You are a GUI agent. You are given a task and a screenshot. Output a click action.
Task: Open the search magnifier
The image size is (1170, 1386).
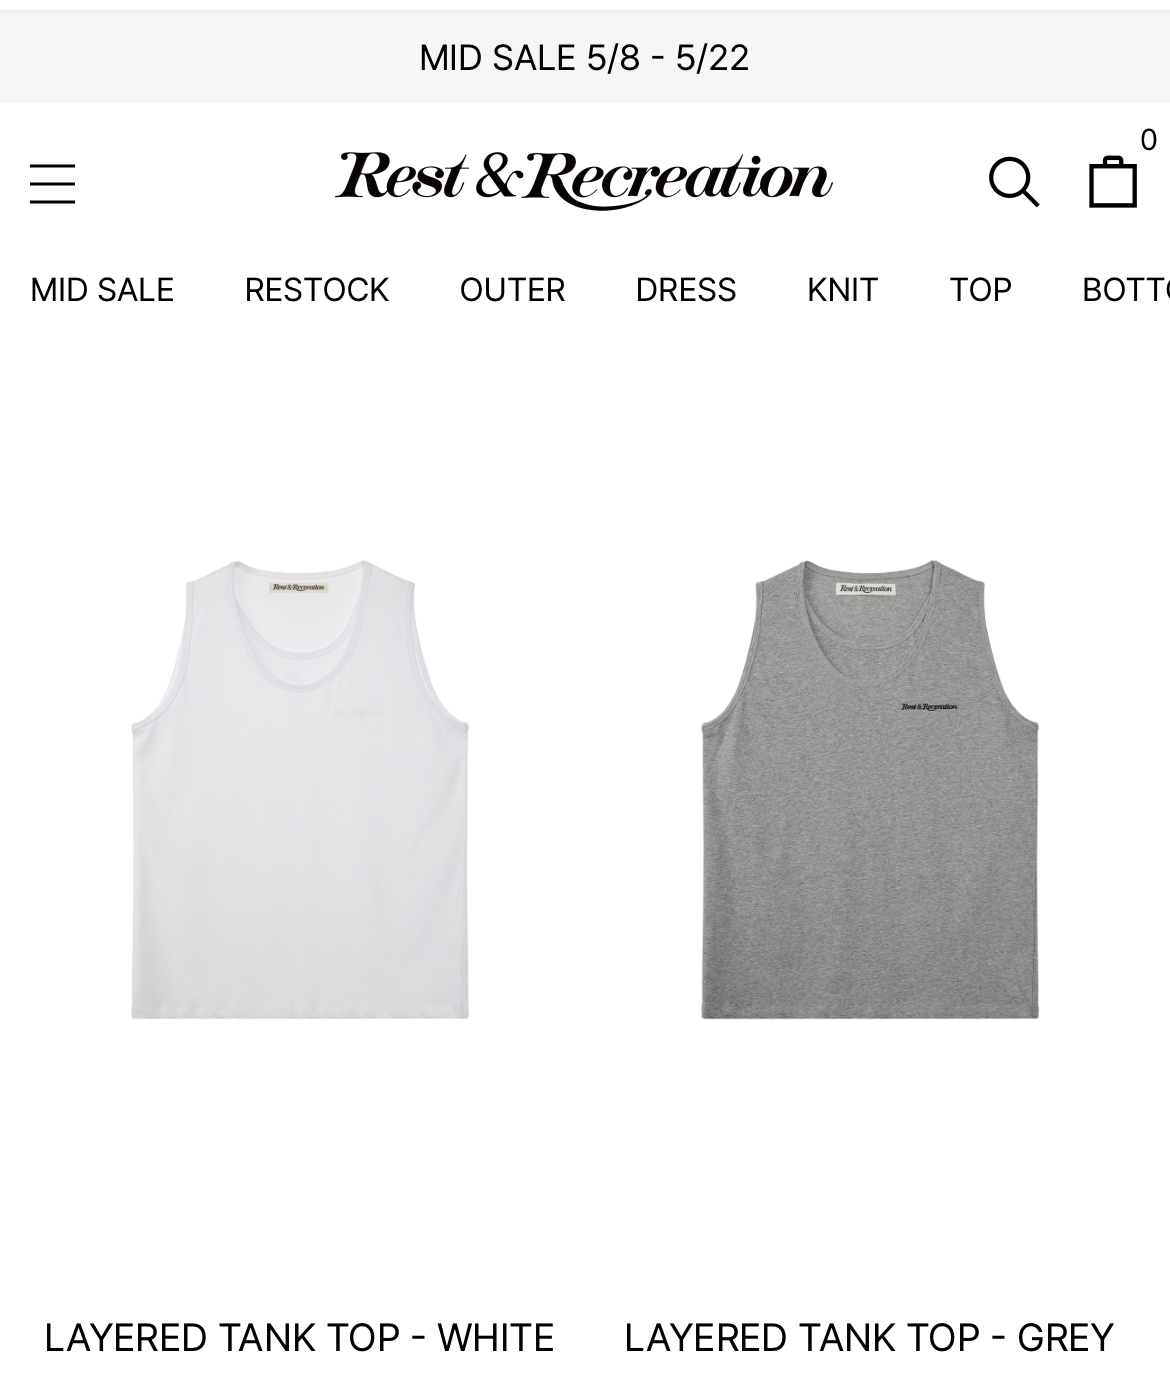[x=1014, y=182]
